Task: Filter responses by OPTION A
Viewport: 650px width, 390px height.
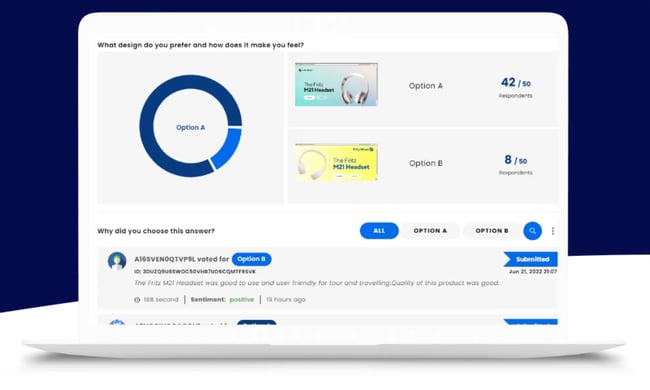Action: pyautogui.click(x=430, y=231)
